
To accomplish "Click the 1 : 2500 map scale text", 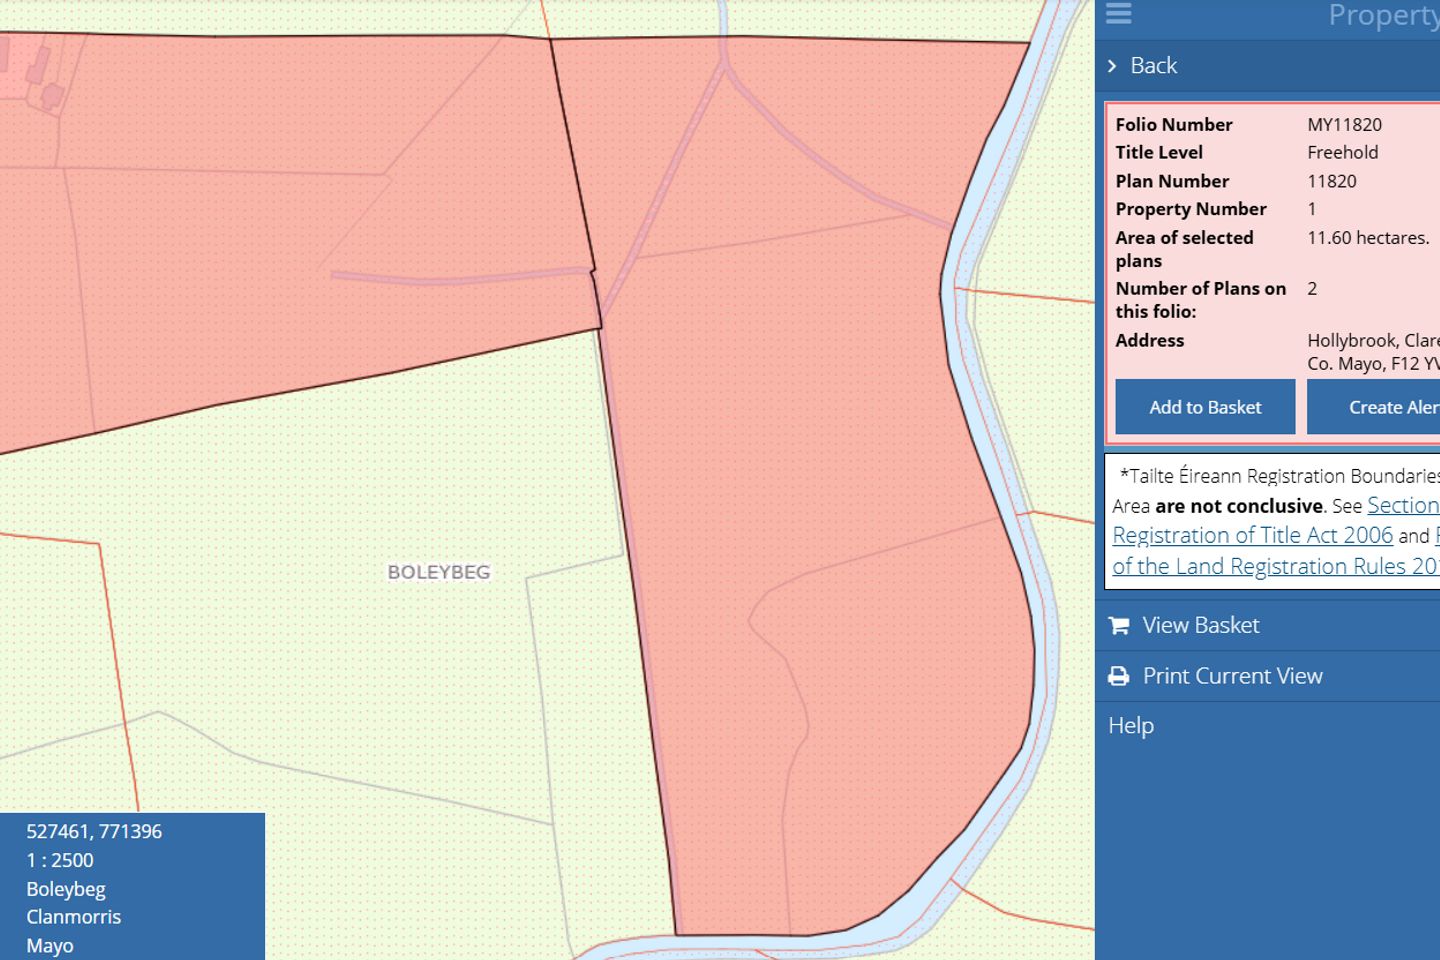I will 60,860.
